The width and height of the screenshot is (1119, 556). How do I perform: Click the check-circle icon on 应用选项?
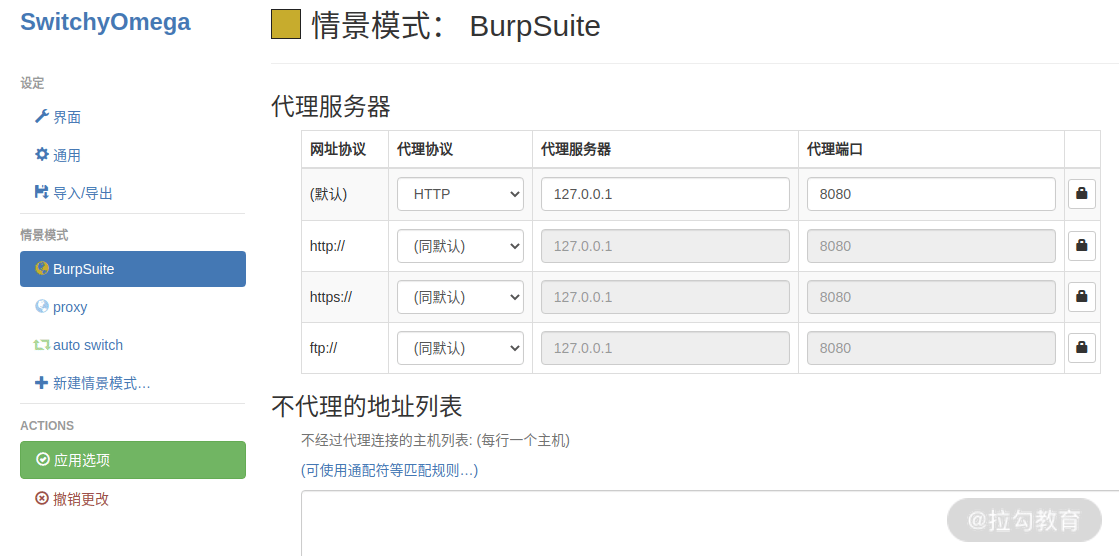(43, 460)
